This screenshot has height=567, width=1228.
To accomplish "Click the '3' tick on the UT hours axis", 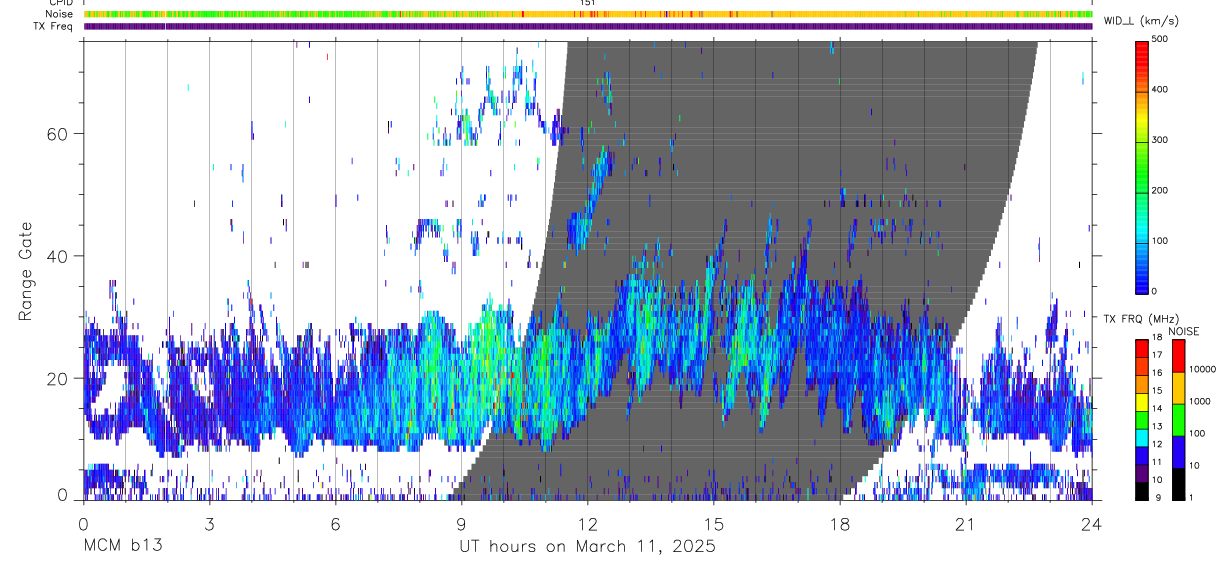I will (209, 524).
